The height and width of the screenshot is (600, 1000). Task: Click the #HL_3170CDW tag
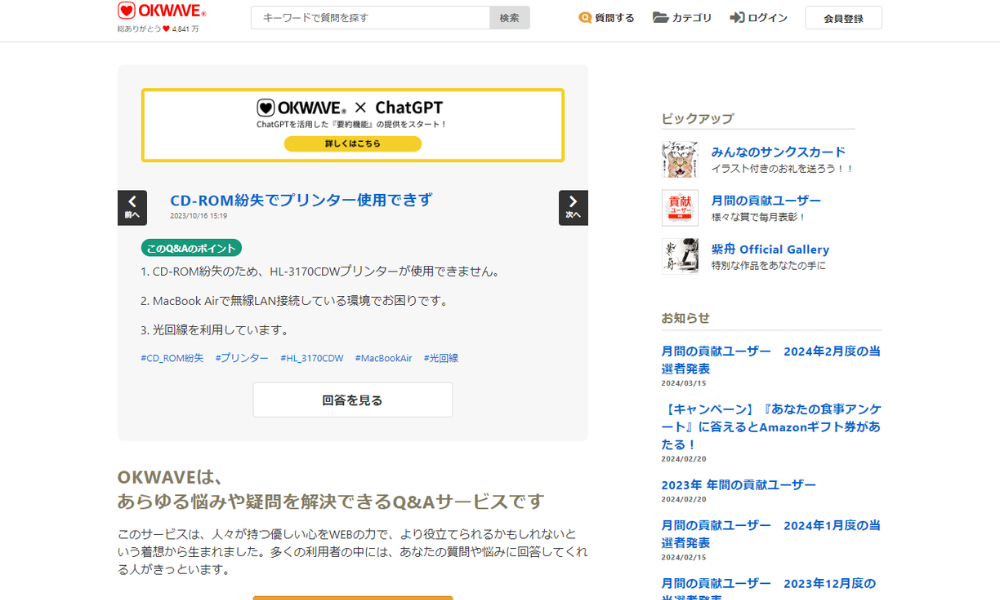click(x=311, y=358)
